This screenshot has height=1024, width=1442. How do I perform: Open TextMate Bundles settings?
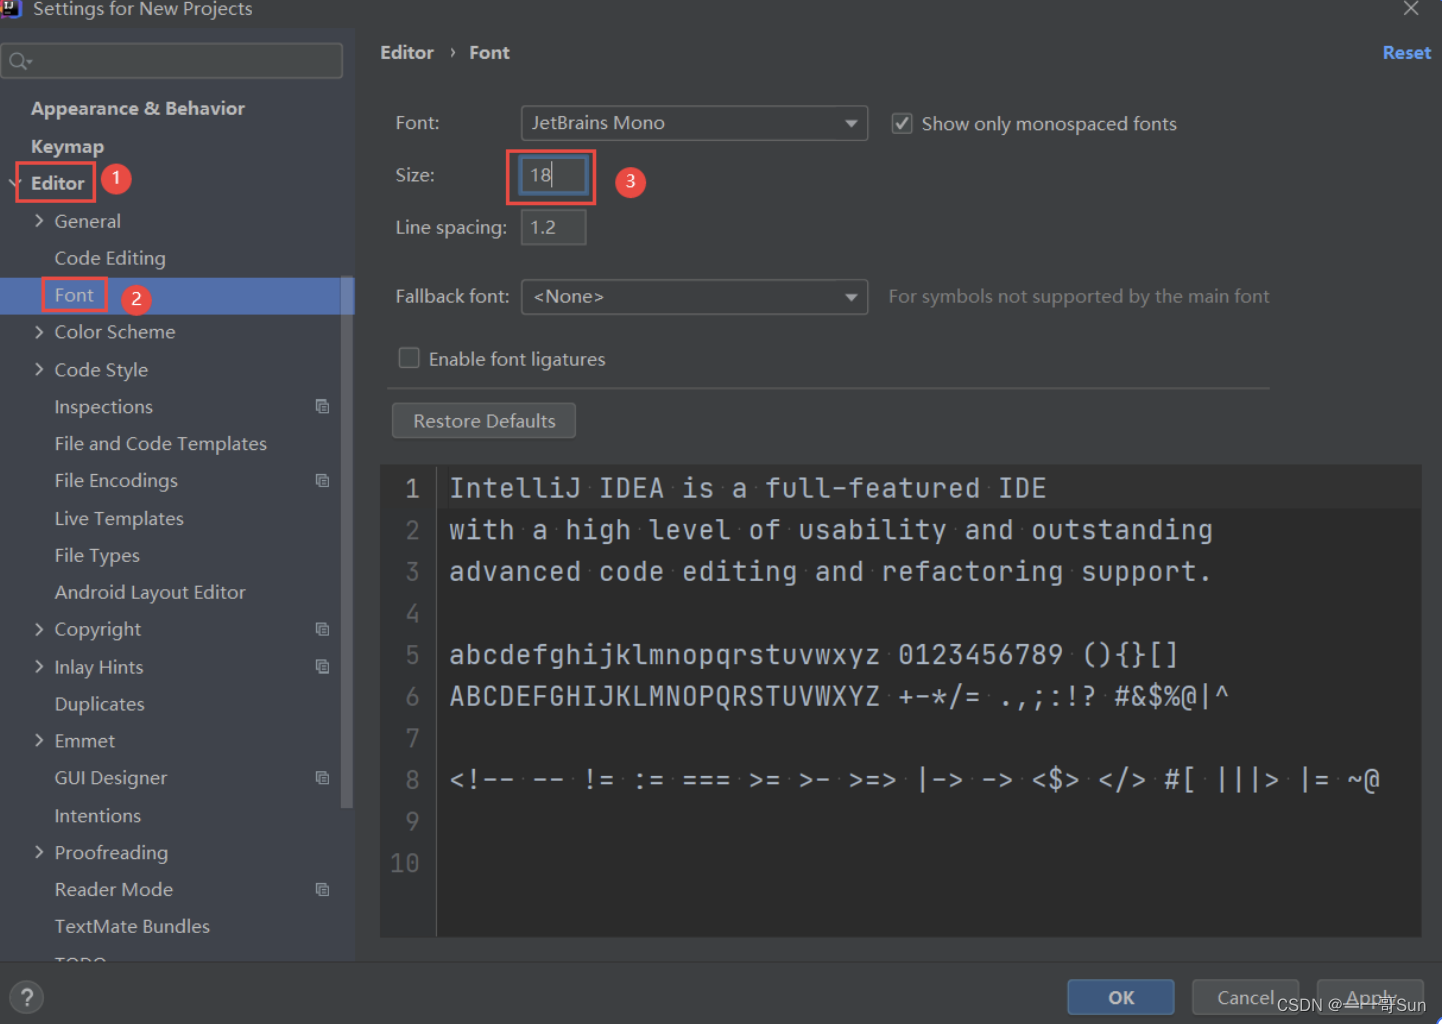pyautogui.click(x=132, y=926)
